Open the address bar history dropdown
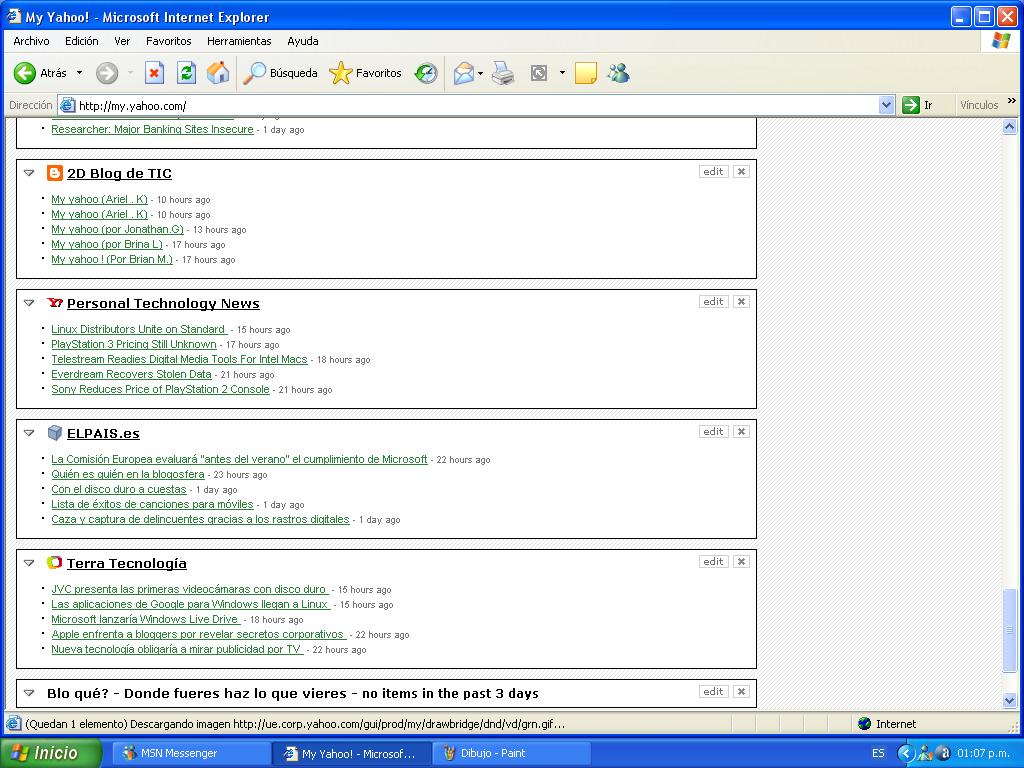The image size is (1024, 768). 886,105
